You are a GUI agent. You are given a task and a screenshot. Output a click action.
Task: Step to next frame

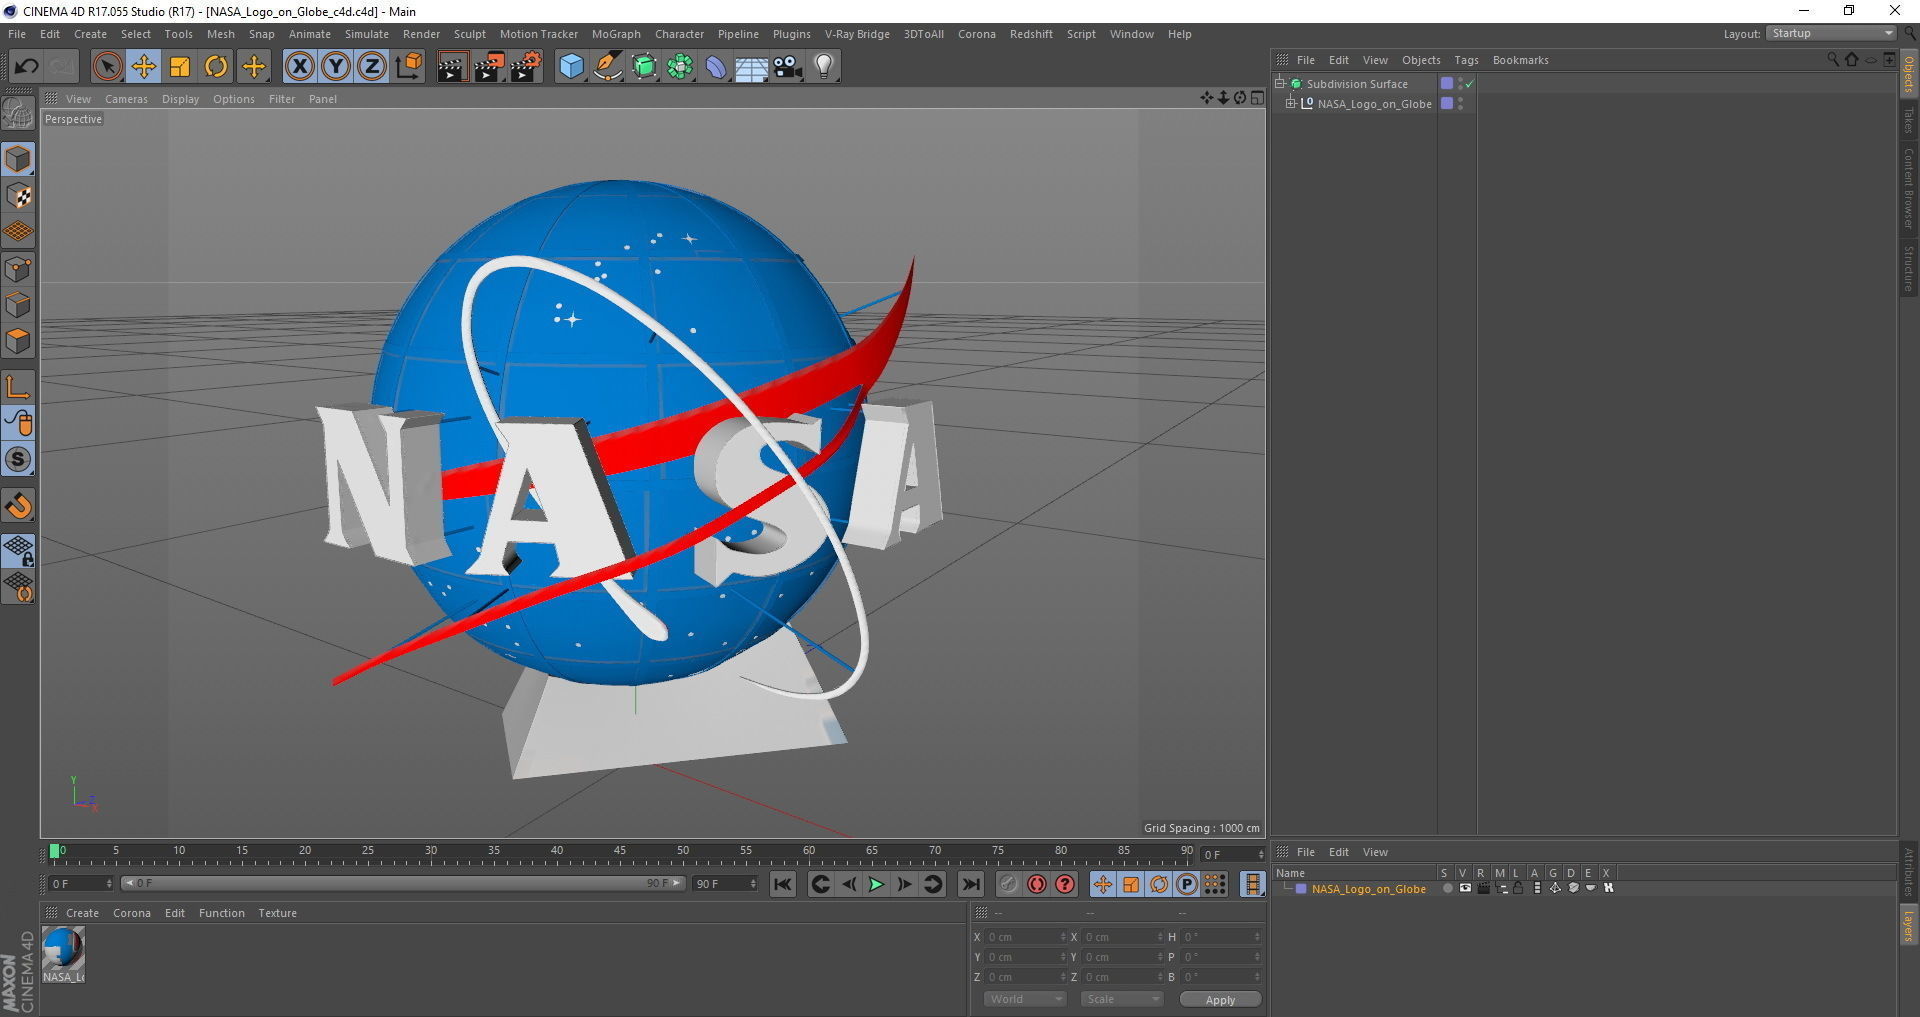(x=904, y=884)
